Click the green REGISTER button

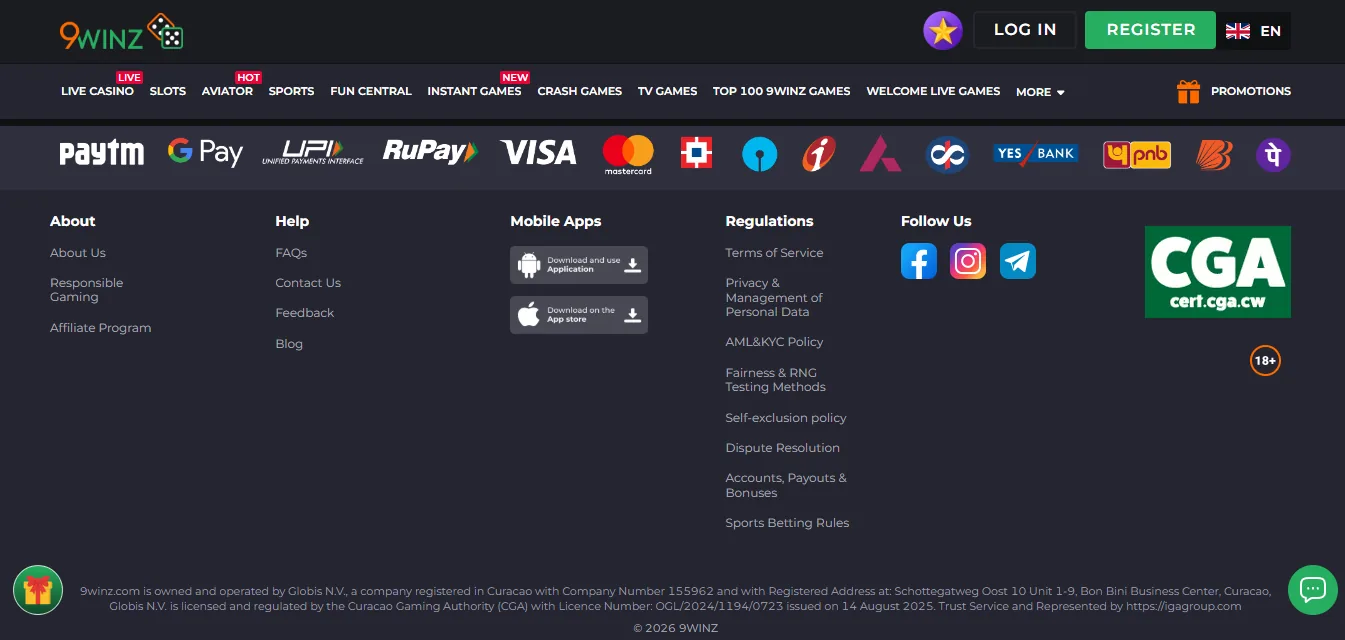click(x=1150, y=30)
